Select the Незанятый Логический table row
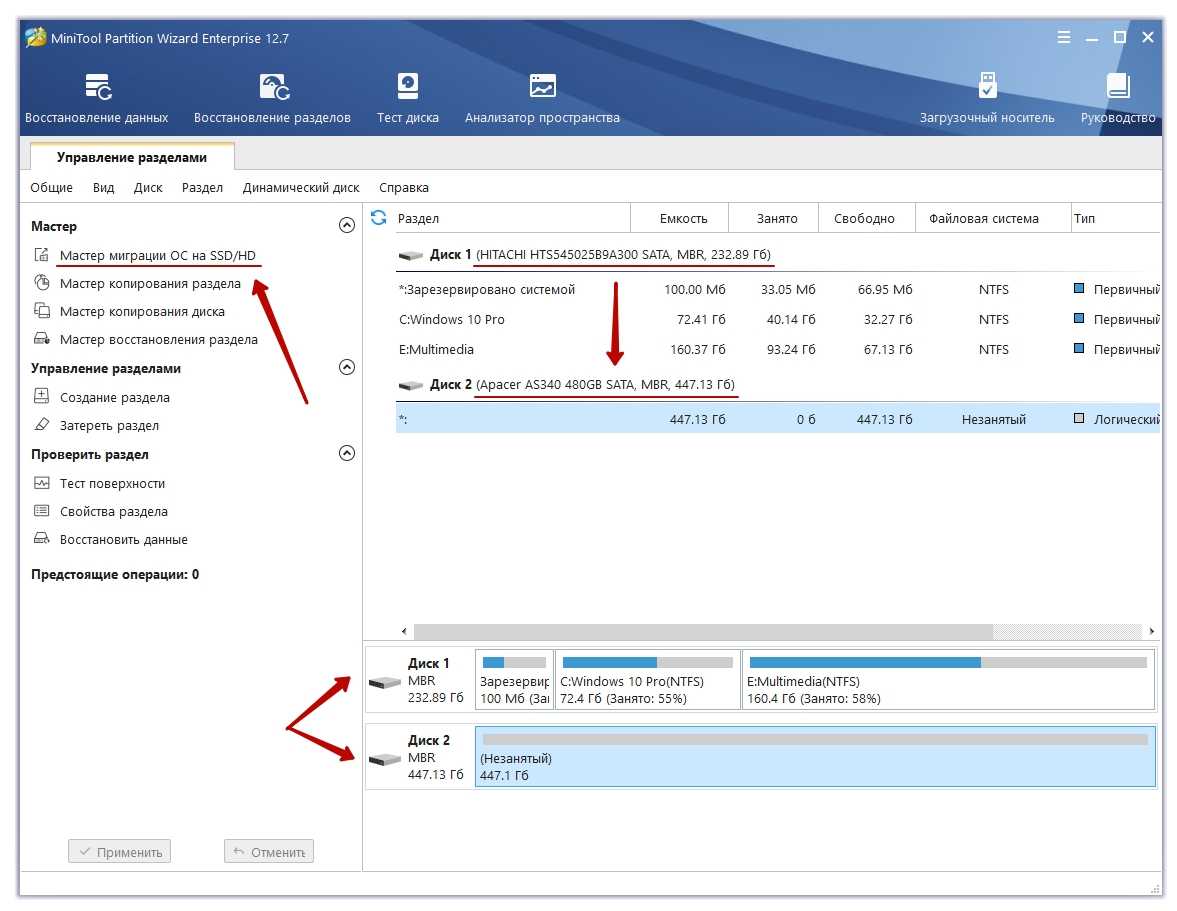 pos(778,419)
